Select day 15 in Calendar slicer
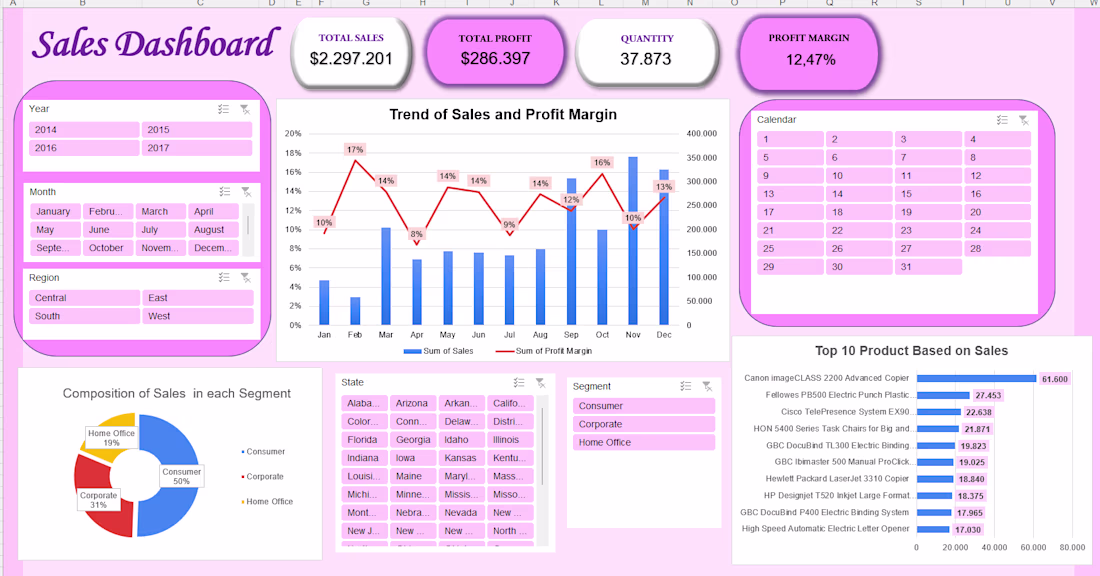The width and height of the screenshot is (1100, 576). [928, 194]
